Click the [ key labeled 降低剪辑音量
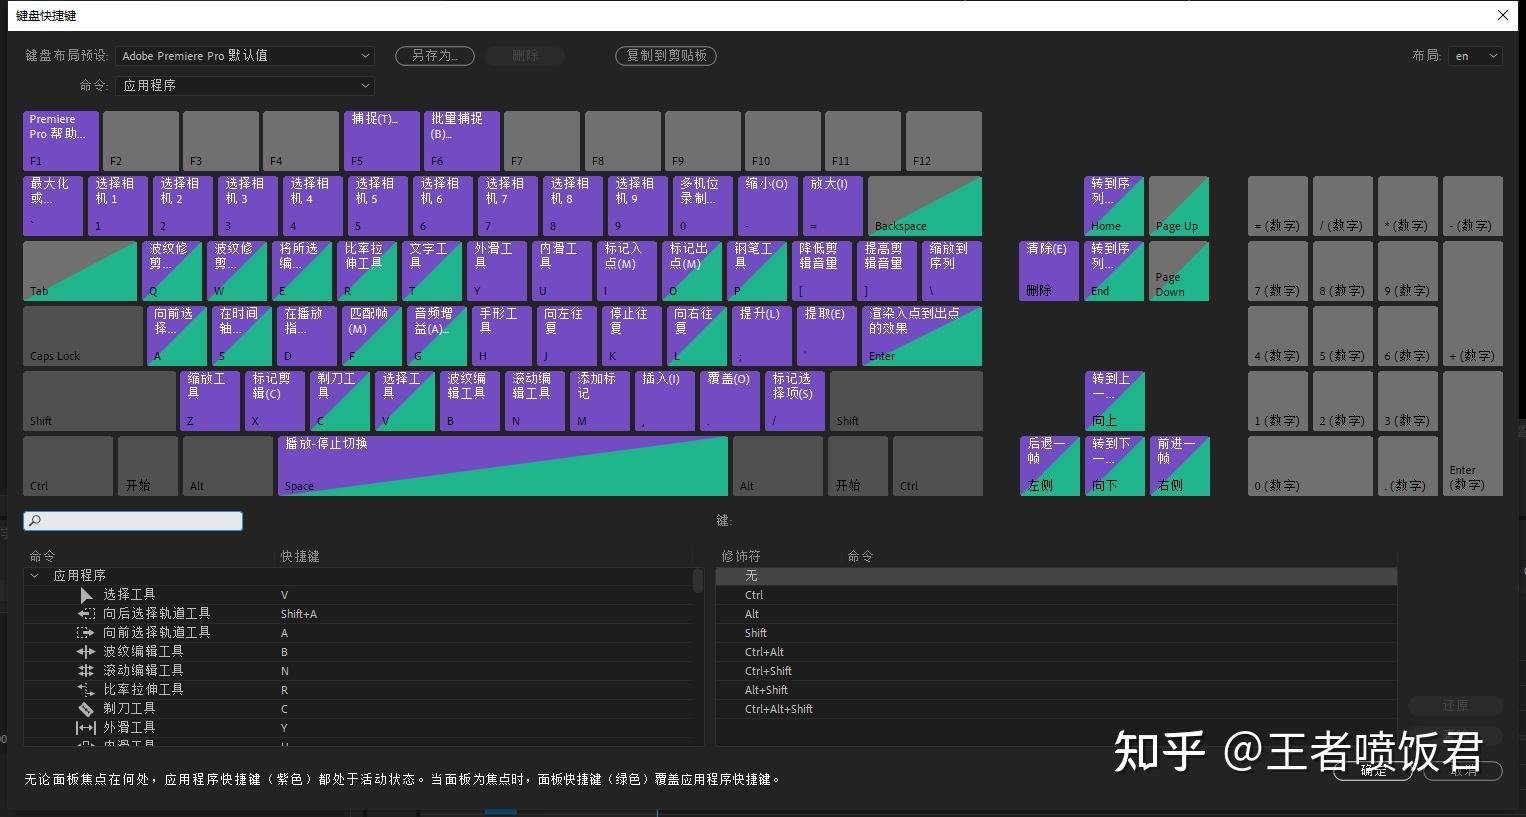The image size is (1526, 817). (822, 271)
